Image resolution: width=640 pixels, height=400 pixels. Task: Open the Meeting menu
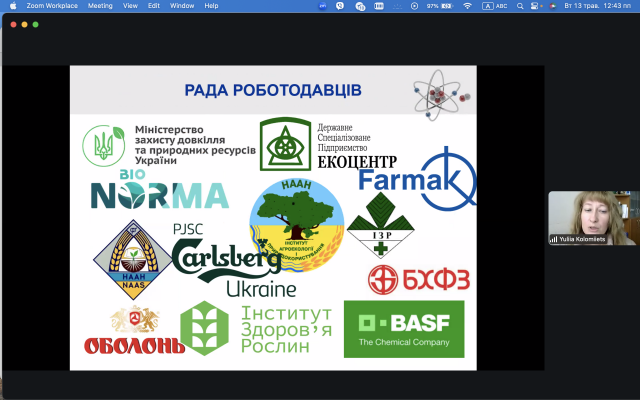coord(100,6)
